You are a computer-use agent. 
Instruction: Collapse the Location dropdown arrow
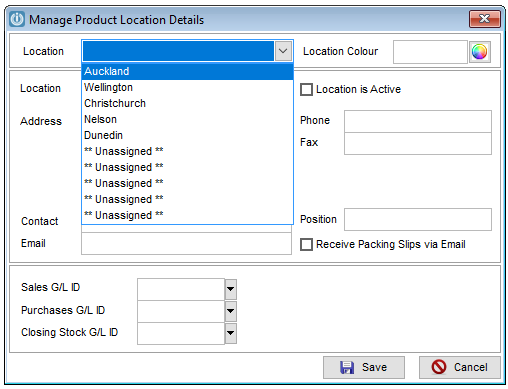point(283,51)
